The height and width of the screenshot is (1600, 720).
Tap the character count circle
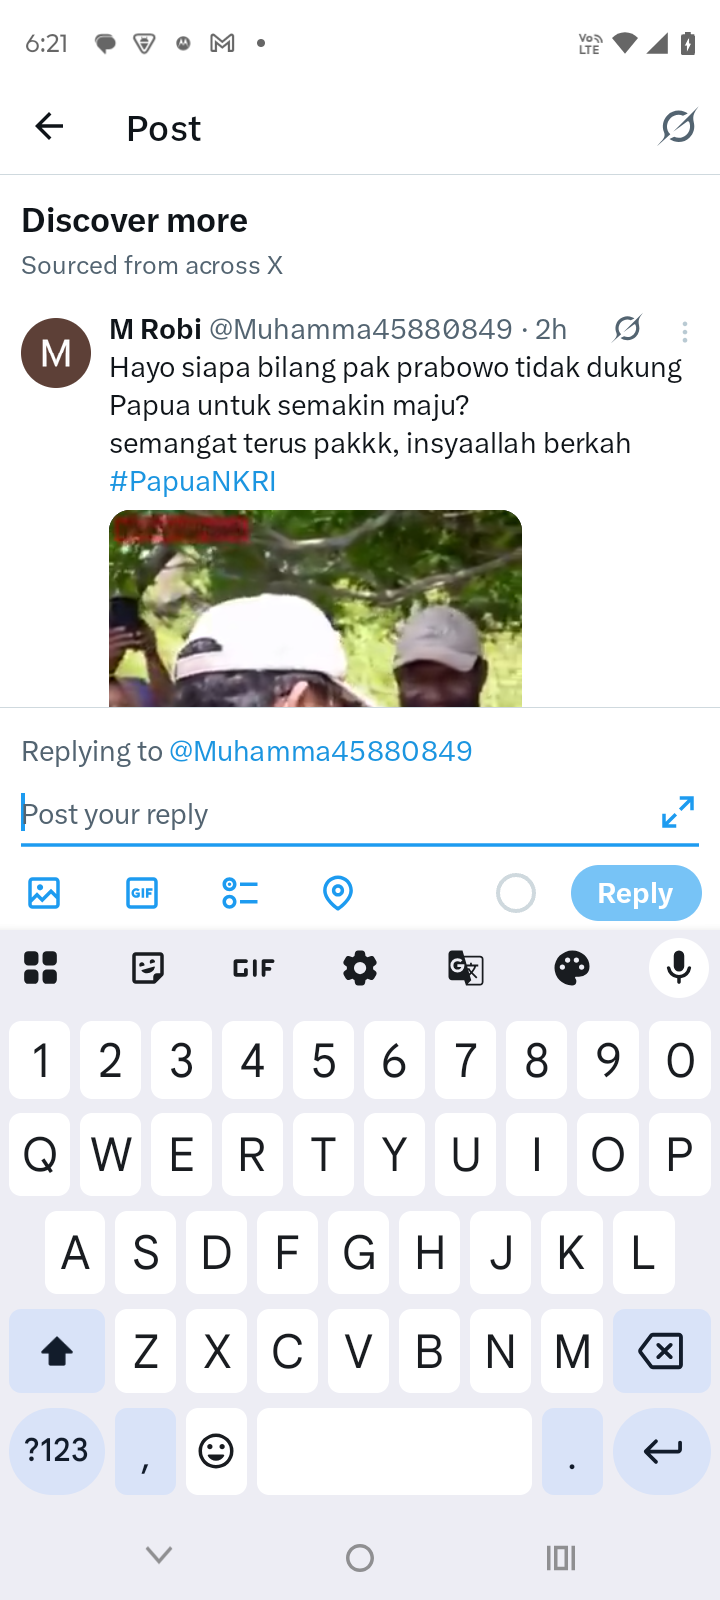(516, 893)
